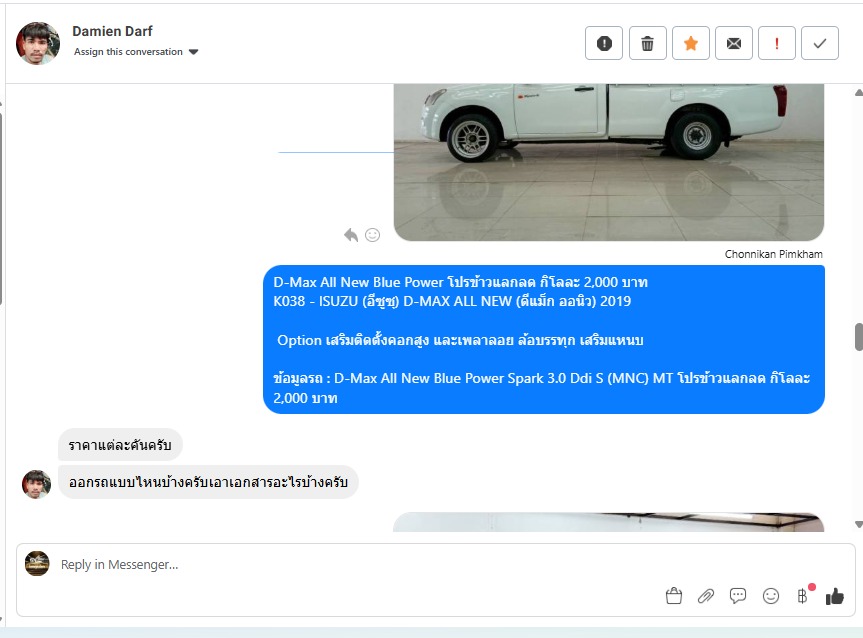The image size is (863, 638).
Task: Open the white pickup truck photo
Action: coord(609,162)
